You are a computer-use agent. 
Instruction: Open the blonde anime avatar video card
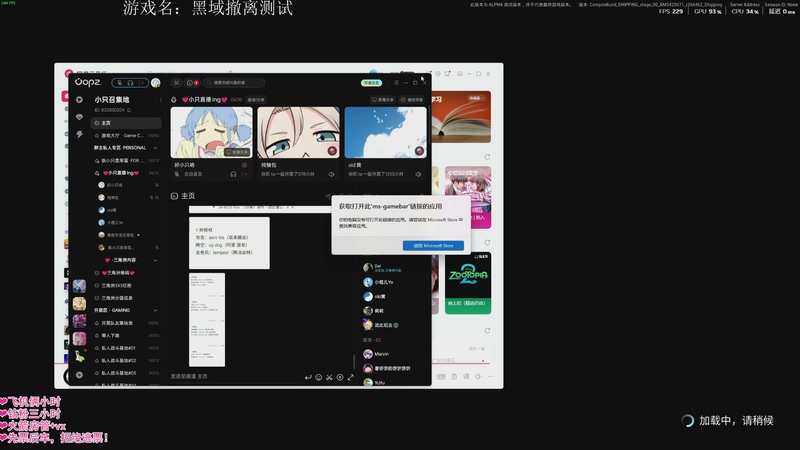298,133
